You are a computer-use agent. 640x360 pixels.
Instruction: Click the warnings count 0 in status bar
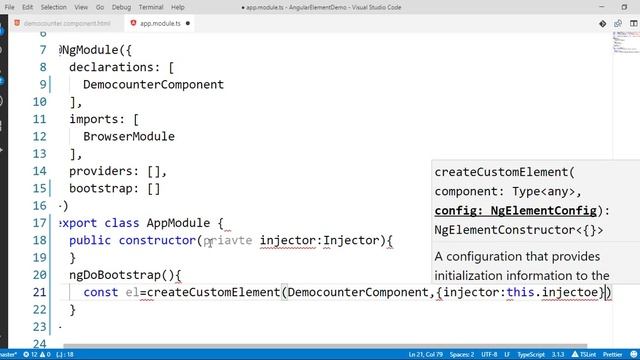click(45, 354)
